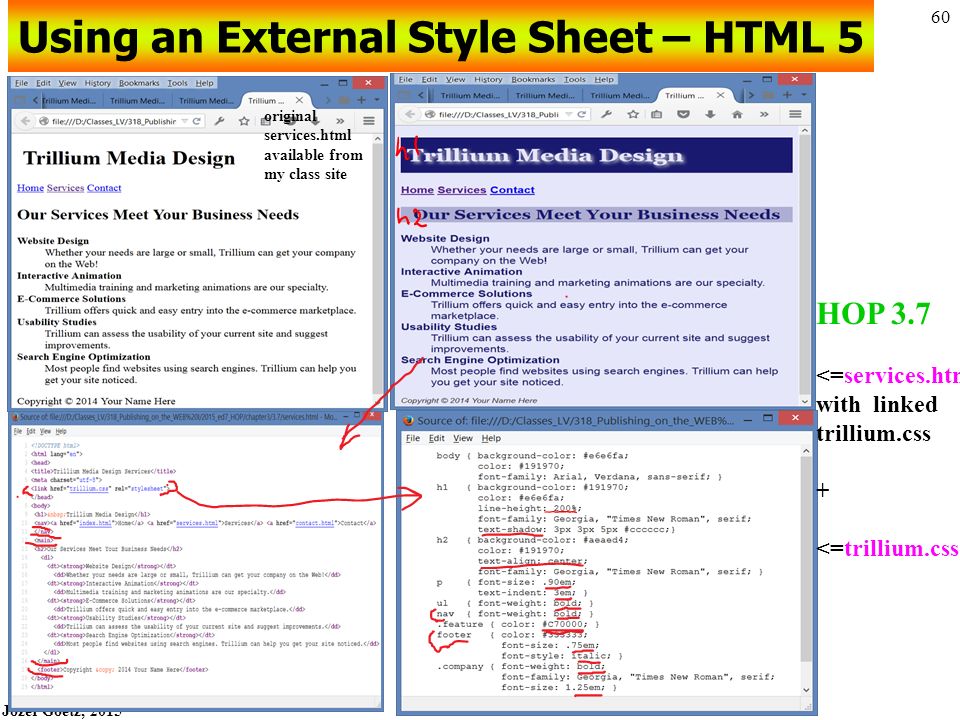Show bookmarks list icon in right browser
Screen dimensions: 960x720
tap(656, 114)
